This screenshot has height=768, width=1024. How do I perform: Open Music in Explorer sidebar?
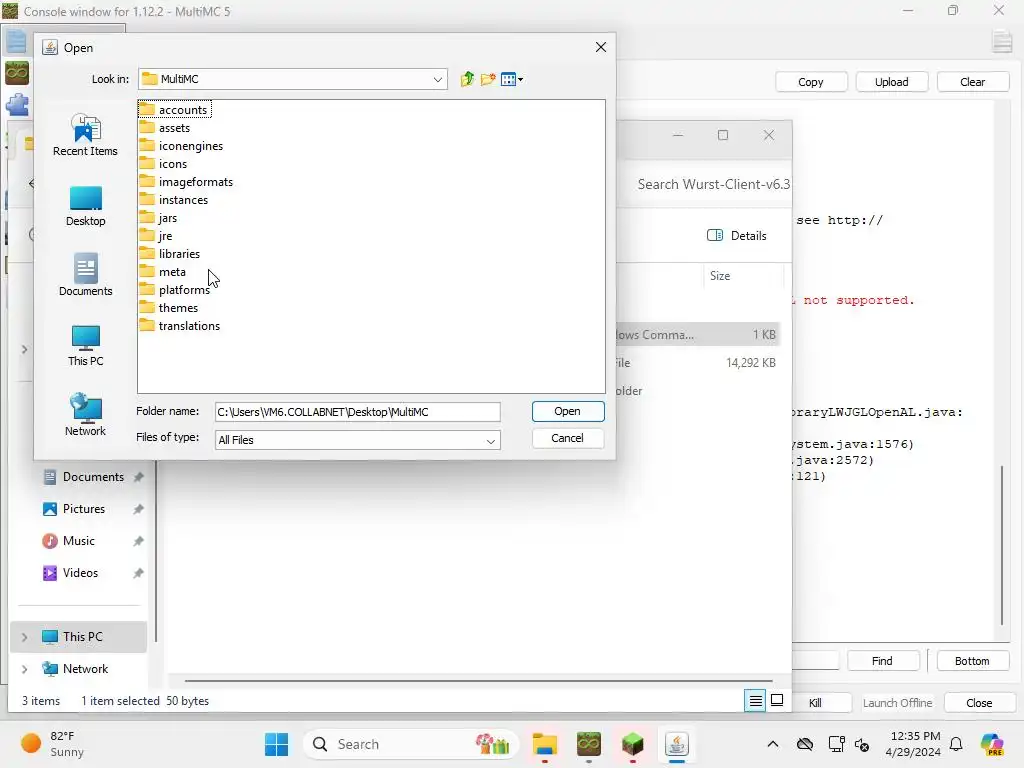tap(78, 541)
